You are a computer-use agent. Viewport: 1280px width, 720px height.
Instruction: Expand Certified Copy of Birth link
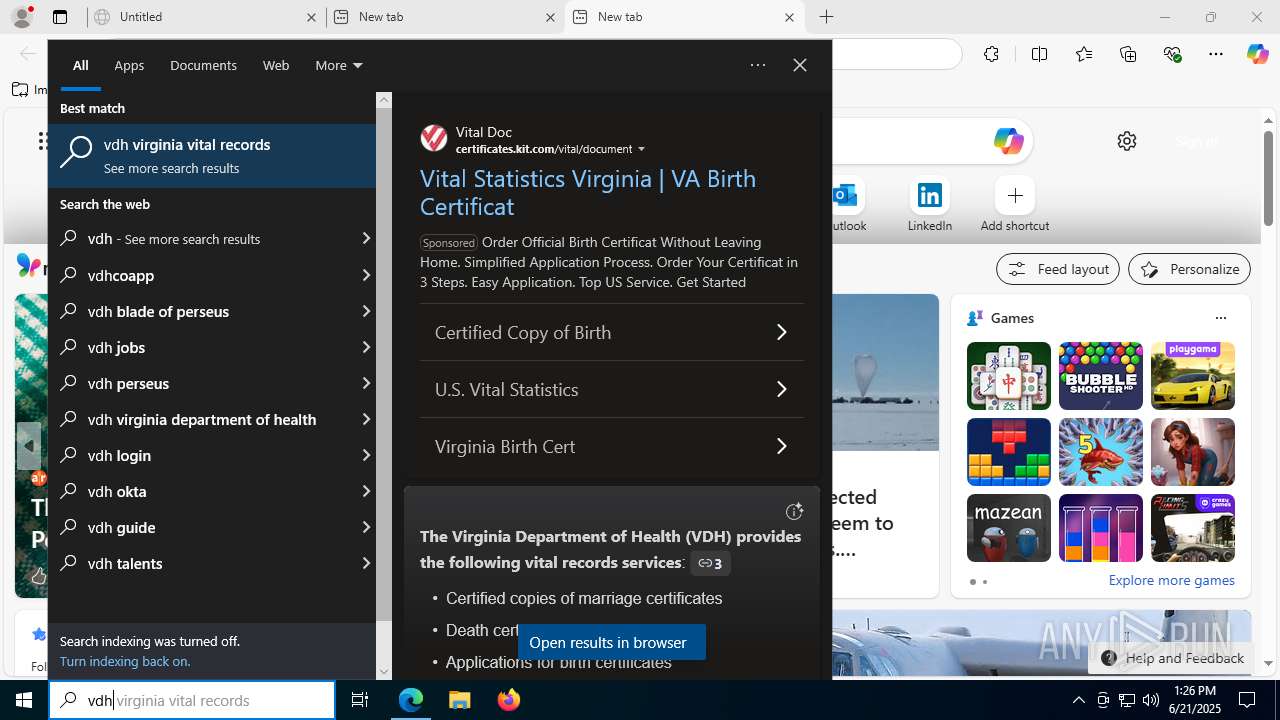click(612, 332)
